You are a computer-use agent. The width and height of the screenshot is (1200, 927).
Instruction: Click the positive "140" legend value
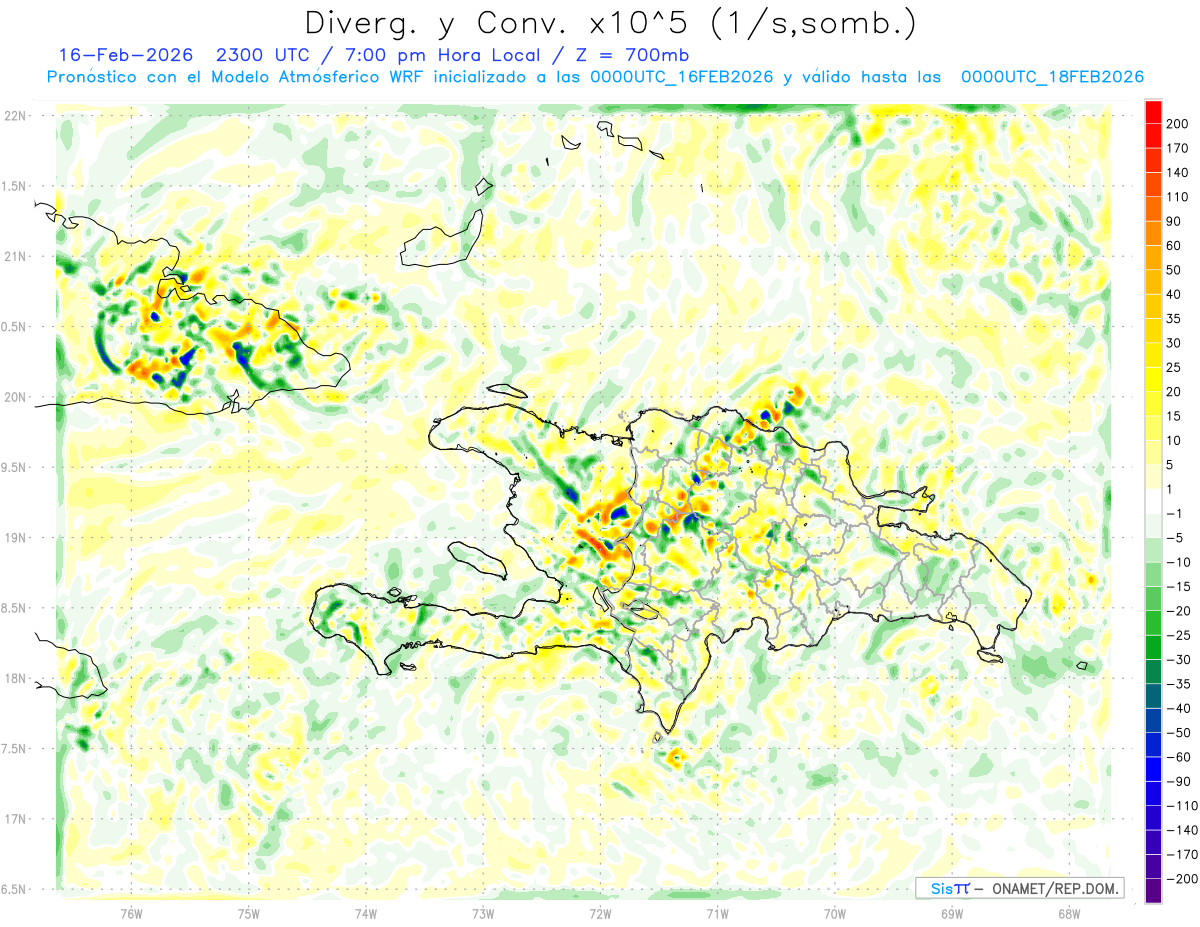click(1178, 172)
